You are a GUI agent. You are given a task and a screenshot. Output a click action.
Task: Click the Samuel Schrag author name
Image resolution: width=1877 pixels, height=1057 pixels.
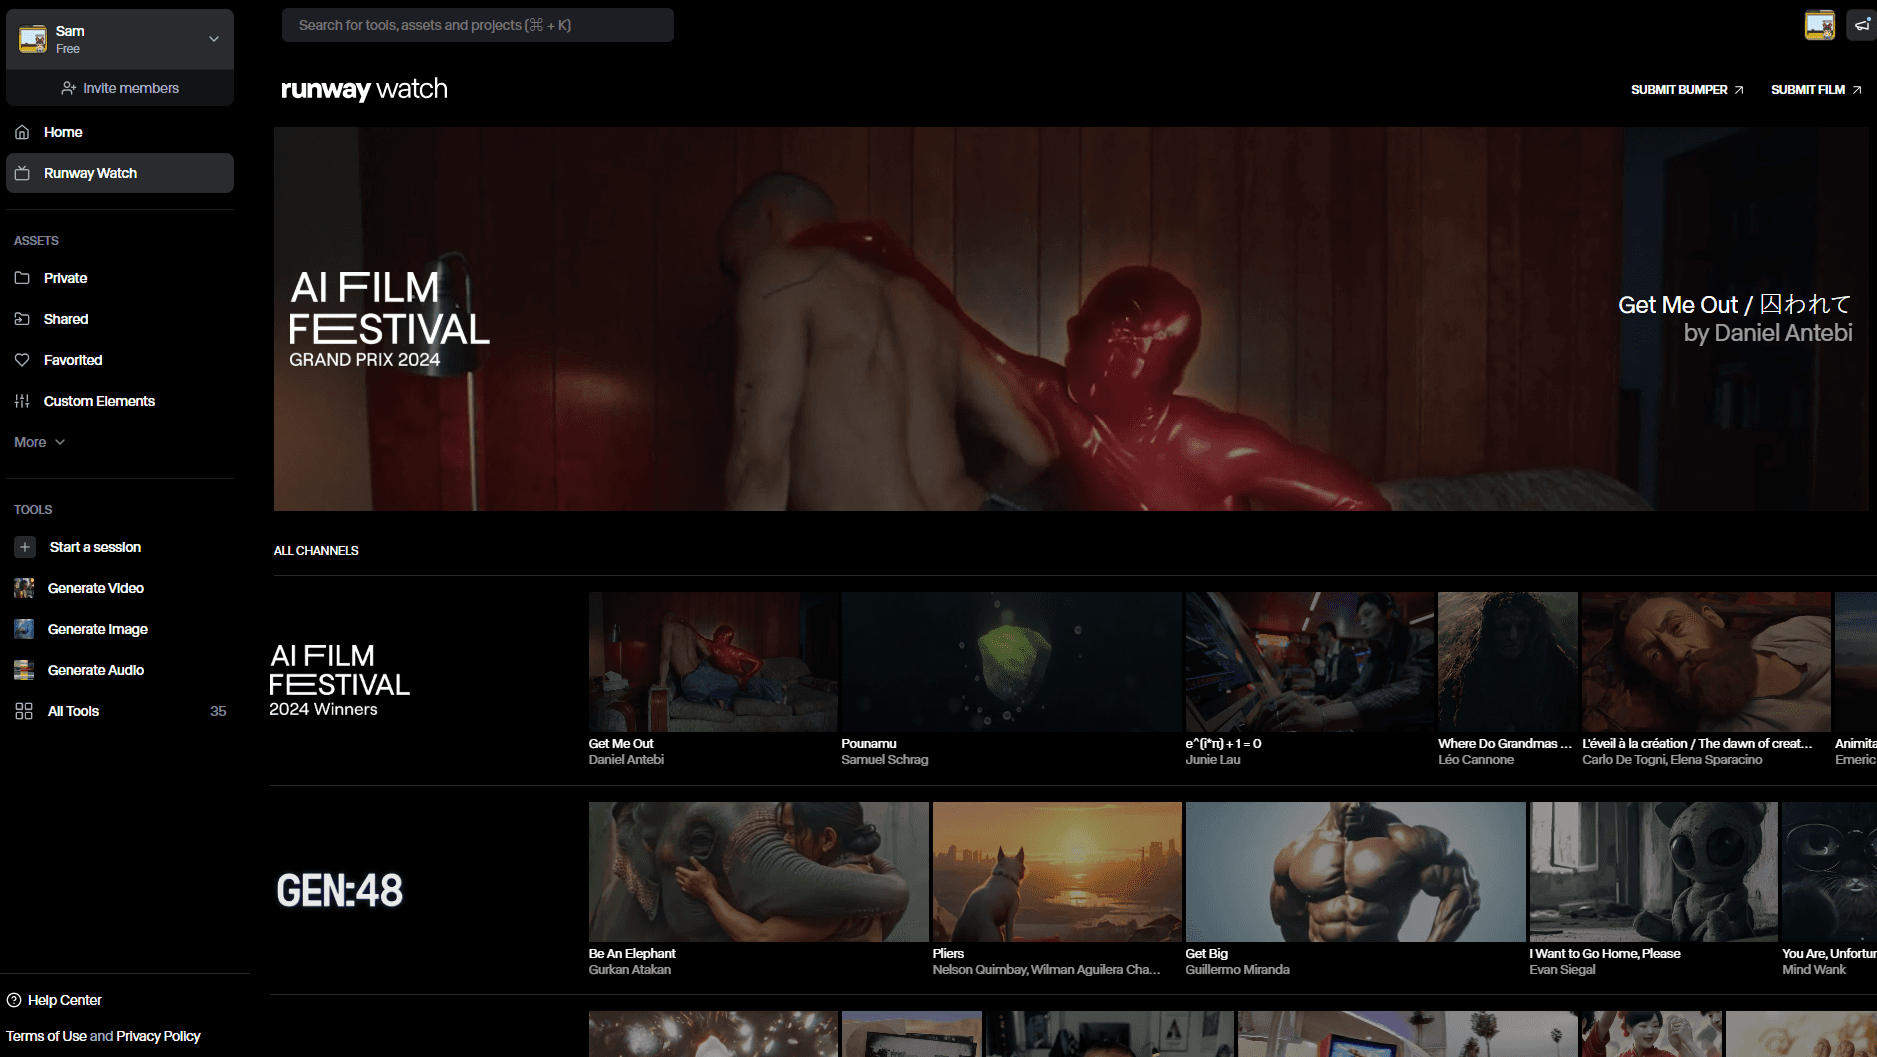884,760
